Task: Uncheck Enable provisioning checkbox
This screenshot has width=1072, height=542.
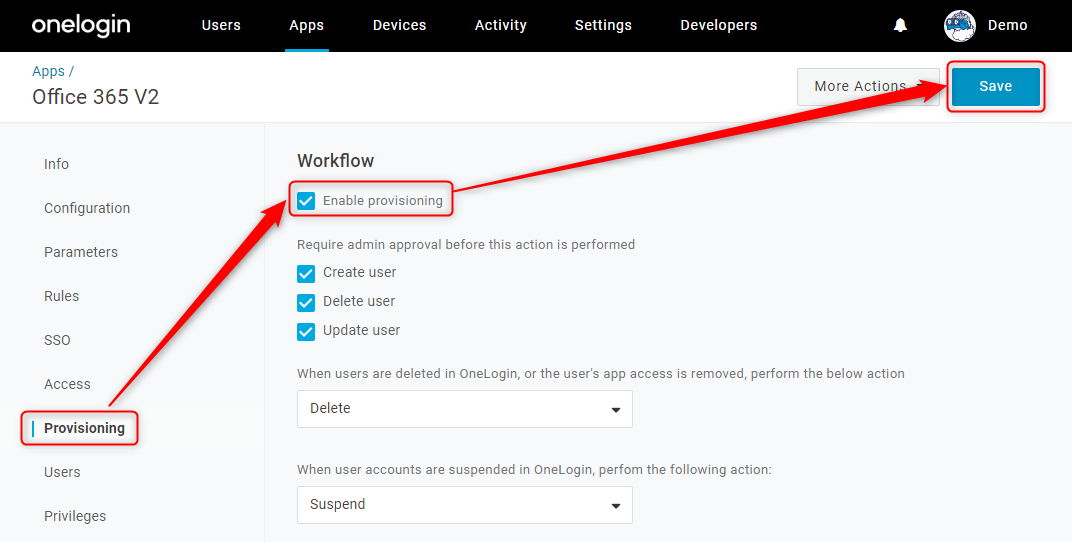Action: pyautogui.click(x=306, y=201)
